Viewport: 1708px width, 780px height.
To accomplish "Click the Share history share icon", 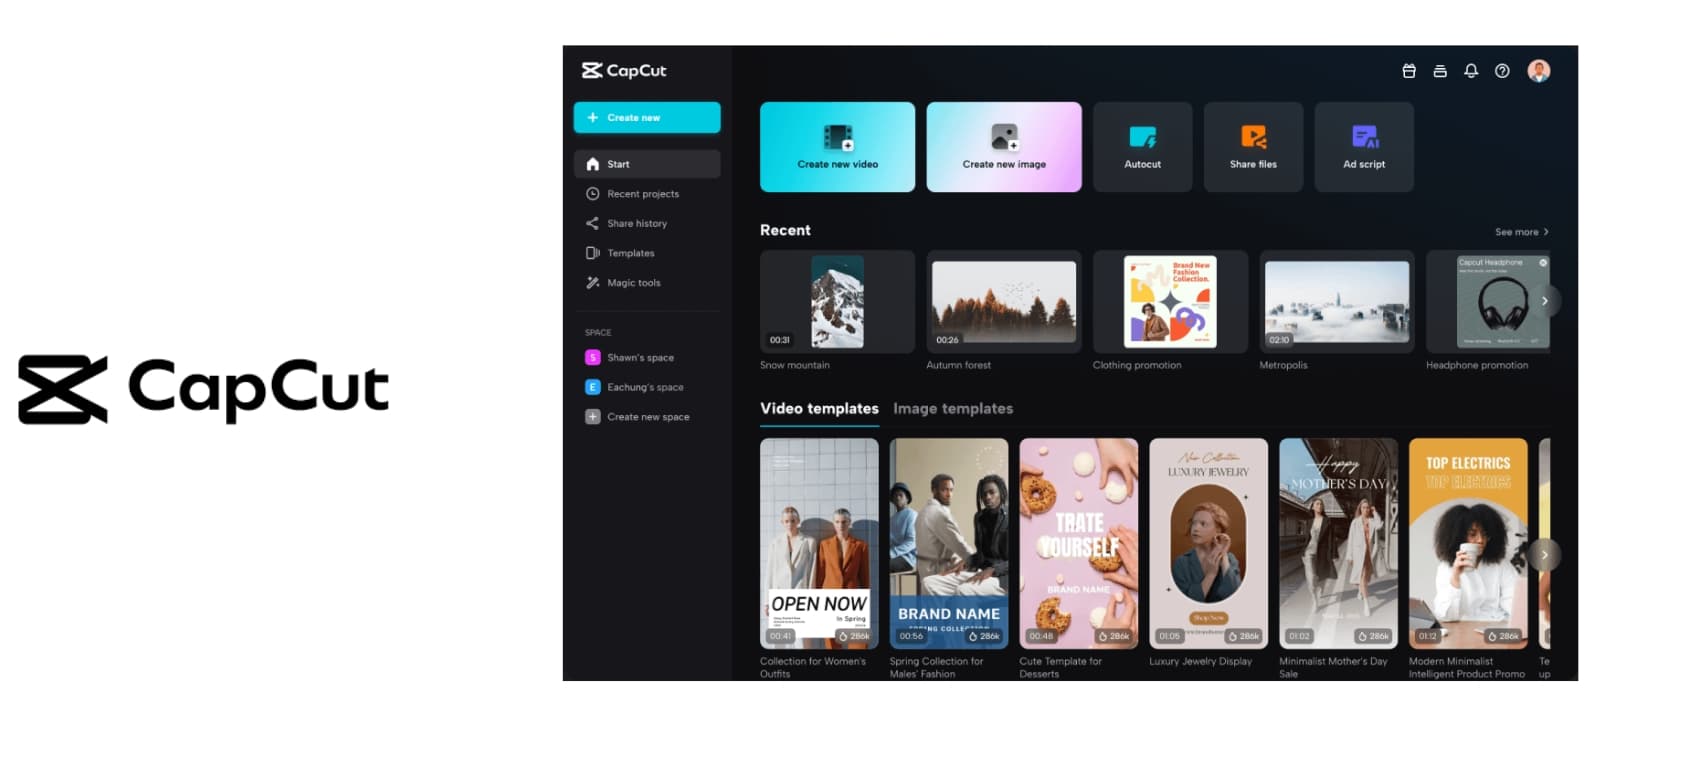I will pos(593,223).
